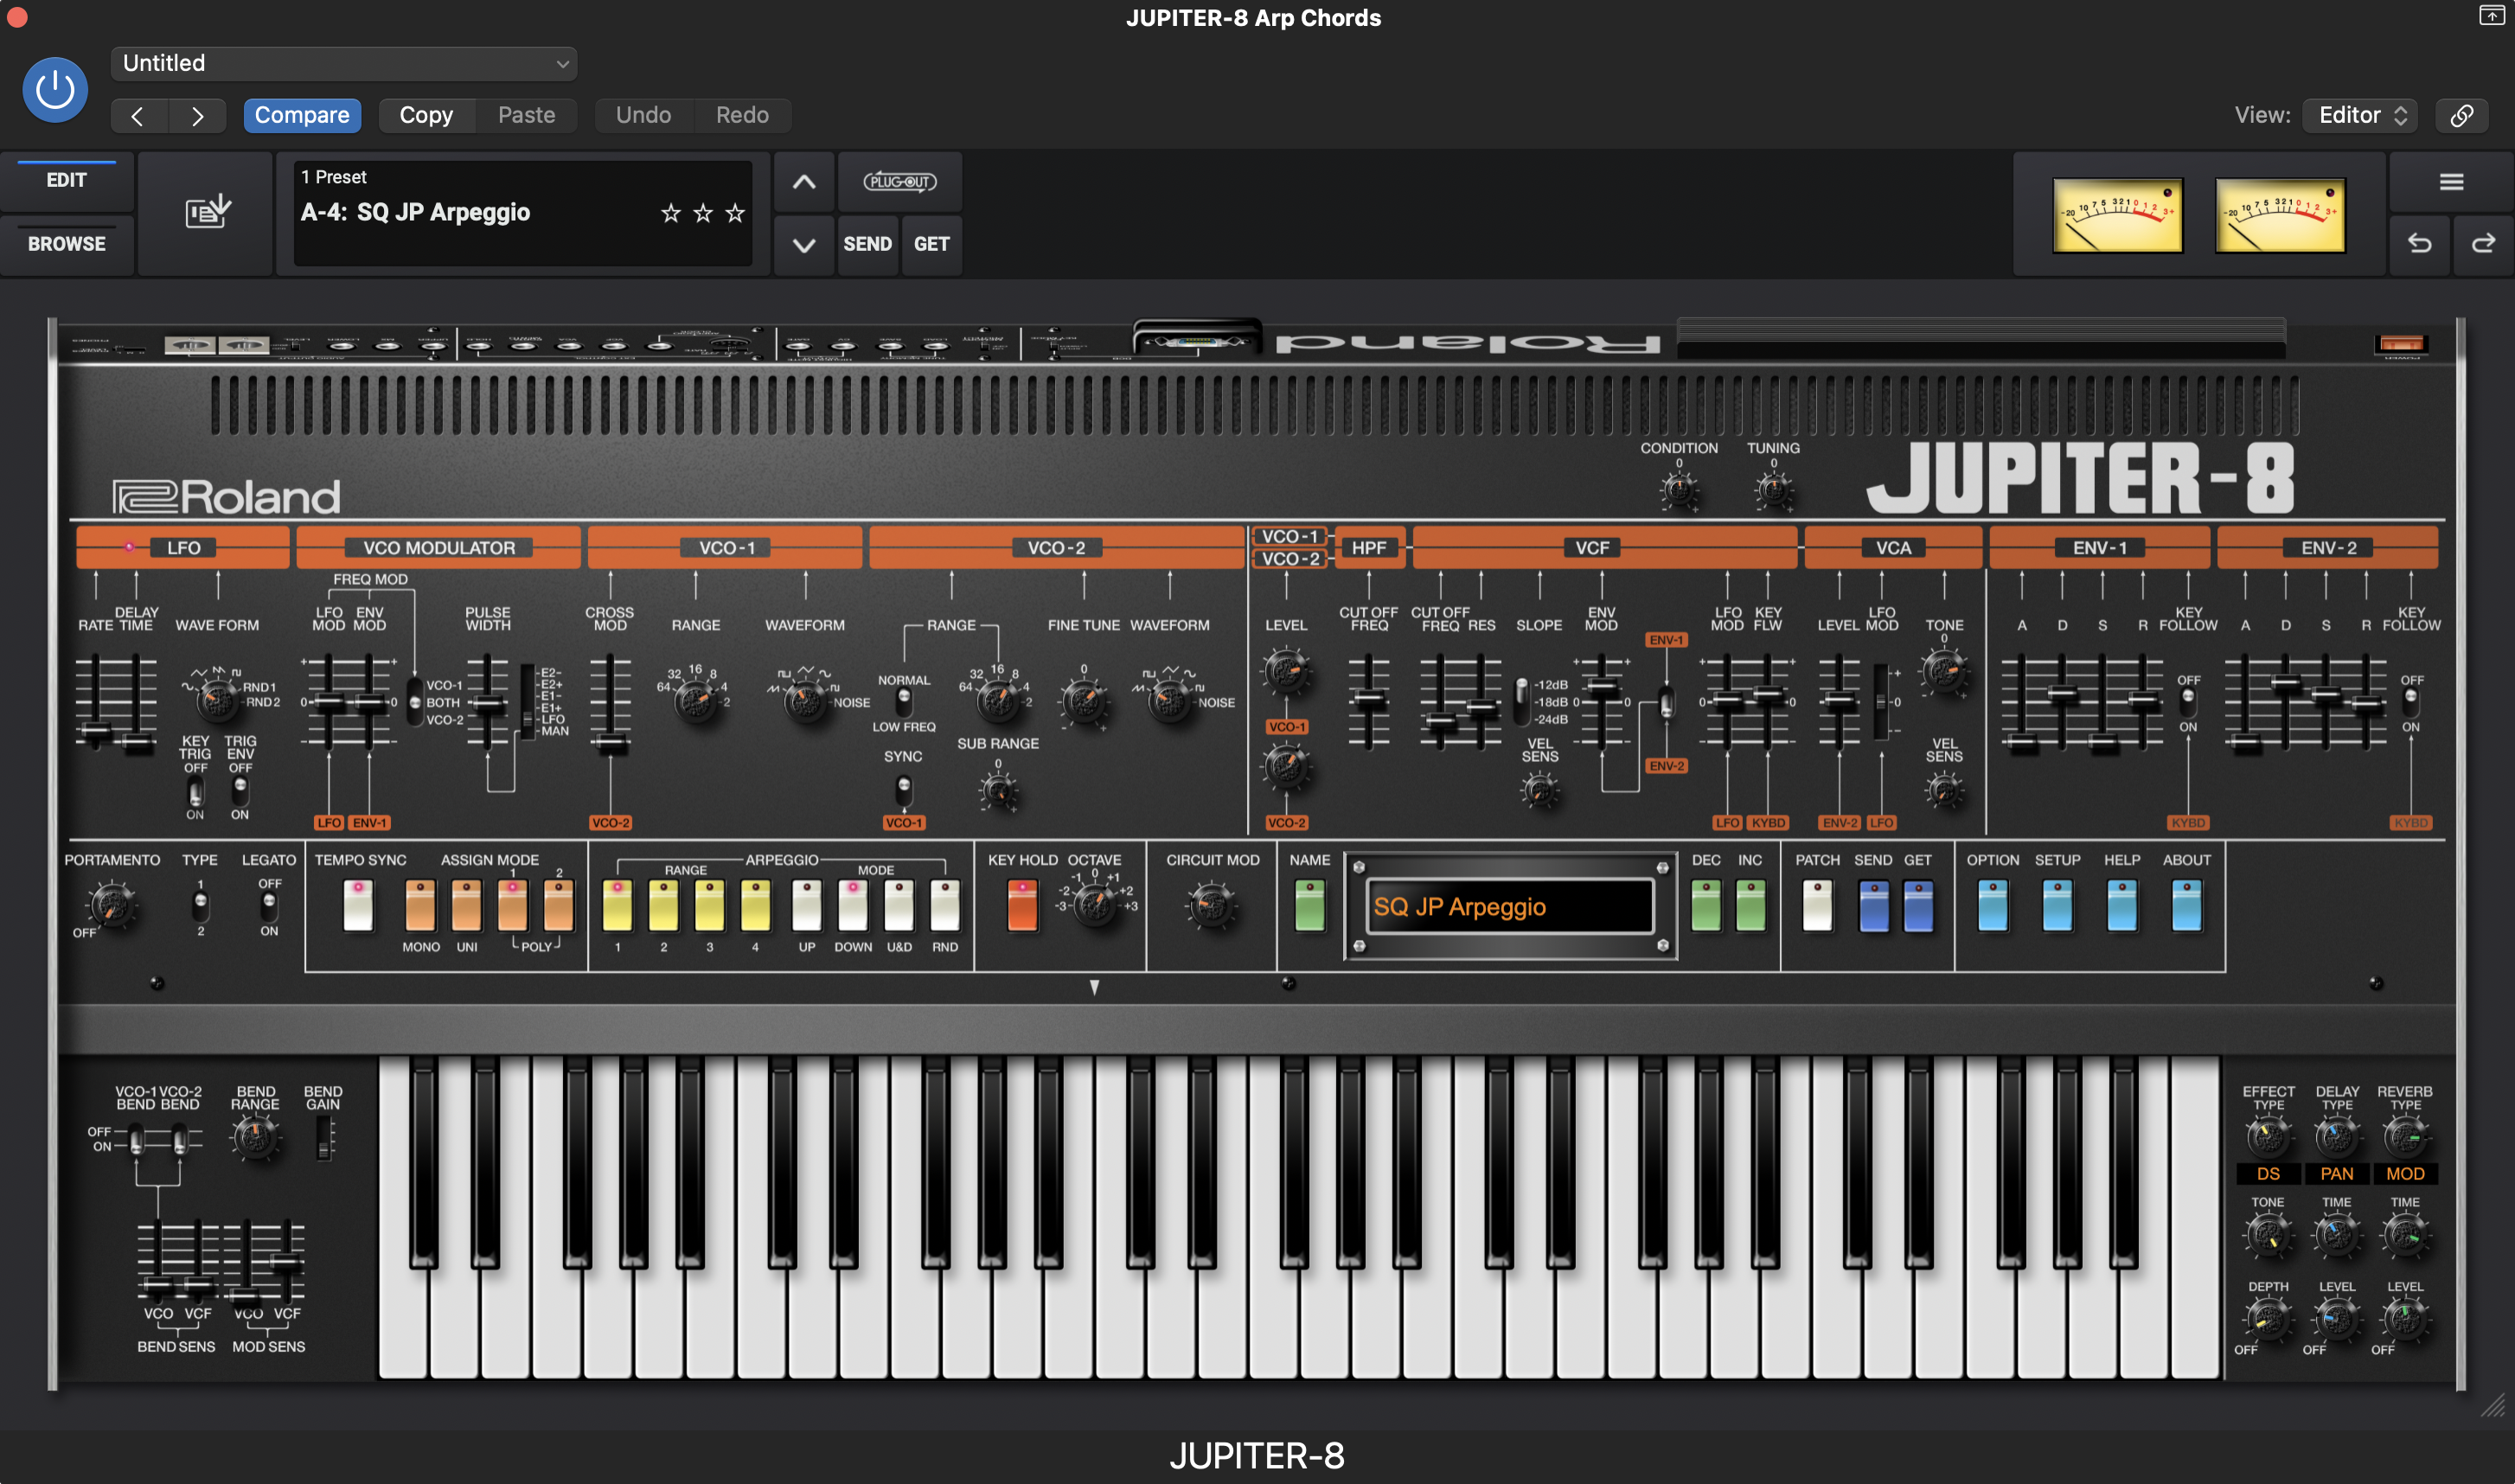2515x1484 pixels.
Task: Click the third rating star
Action: 735,213
